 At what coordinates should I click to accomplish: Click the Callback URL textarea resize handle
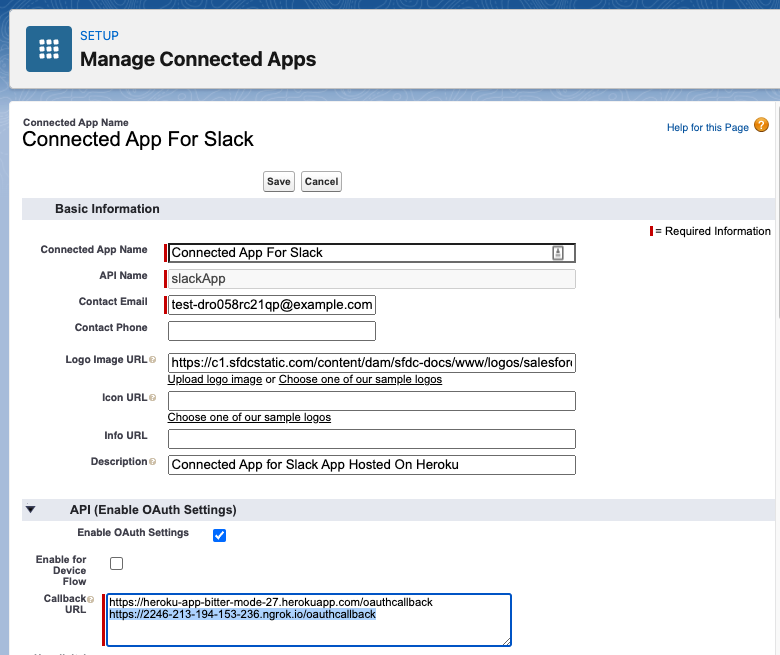point(506,642)
